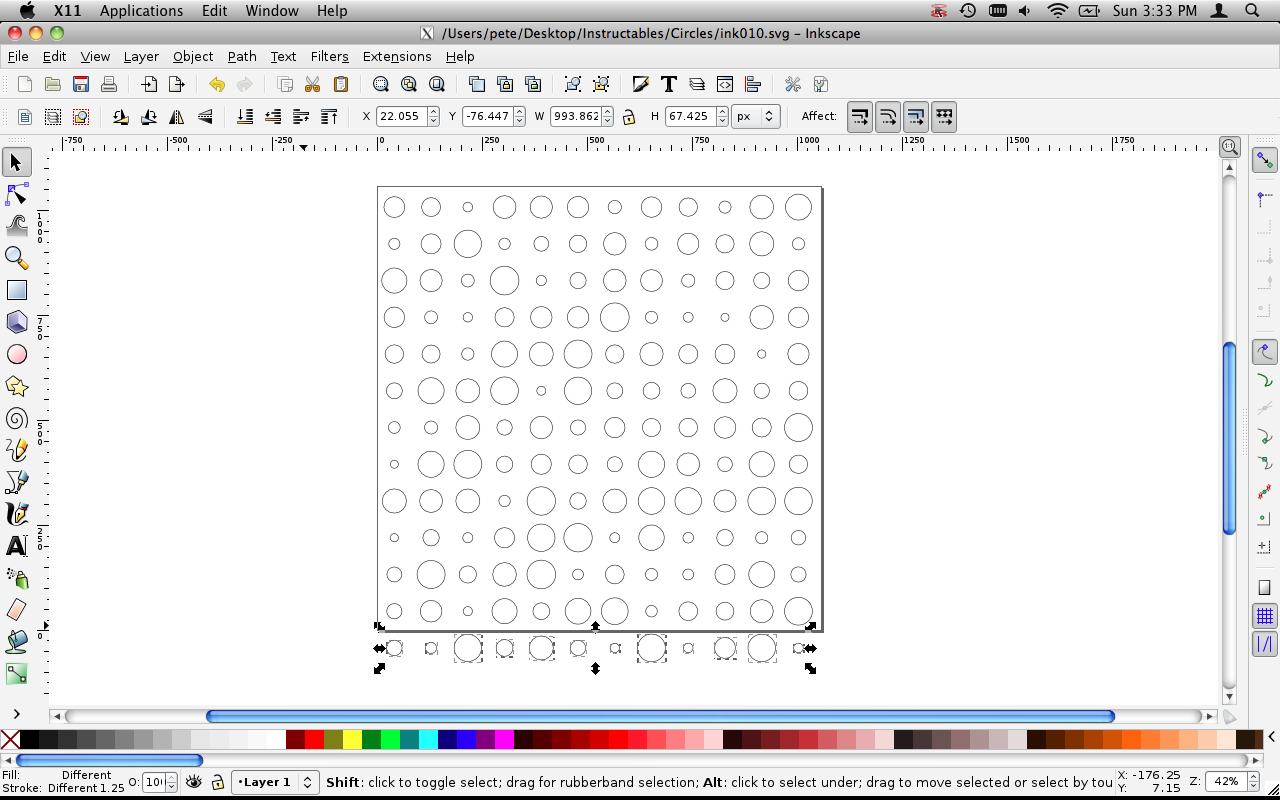Toggle Affect stroke width scaling button

[860, 116]
